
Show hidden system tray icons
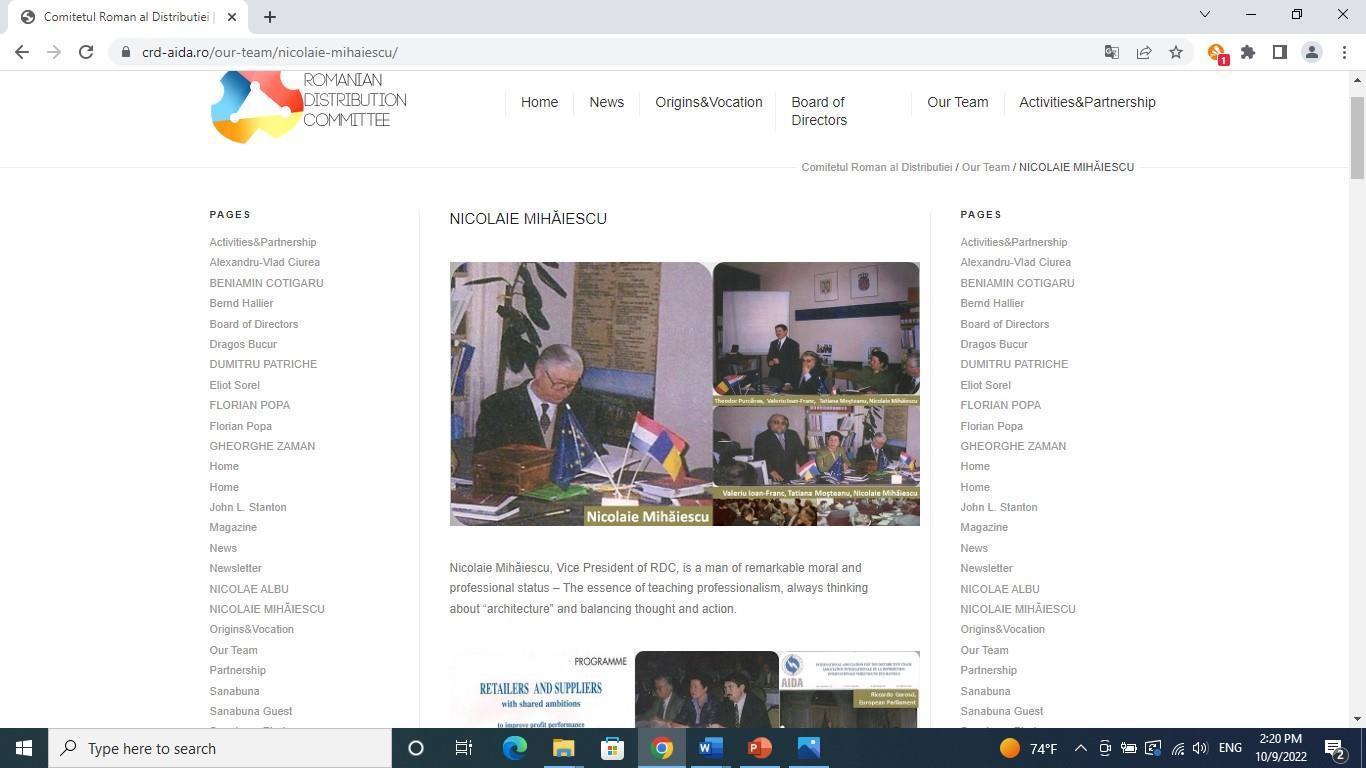pos(1080,748)
